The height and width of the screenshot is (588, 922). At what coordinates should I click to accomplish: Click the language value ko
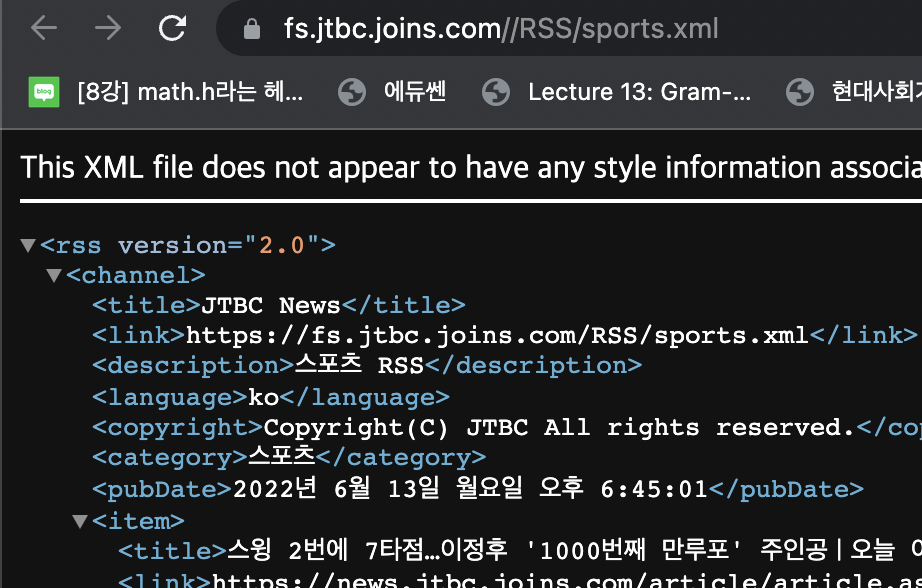263,397
